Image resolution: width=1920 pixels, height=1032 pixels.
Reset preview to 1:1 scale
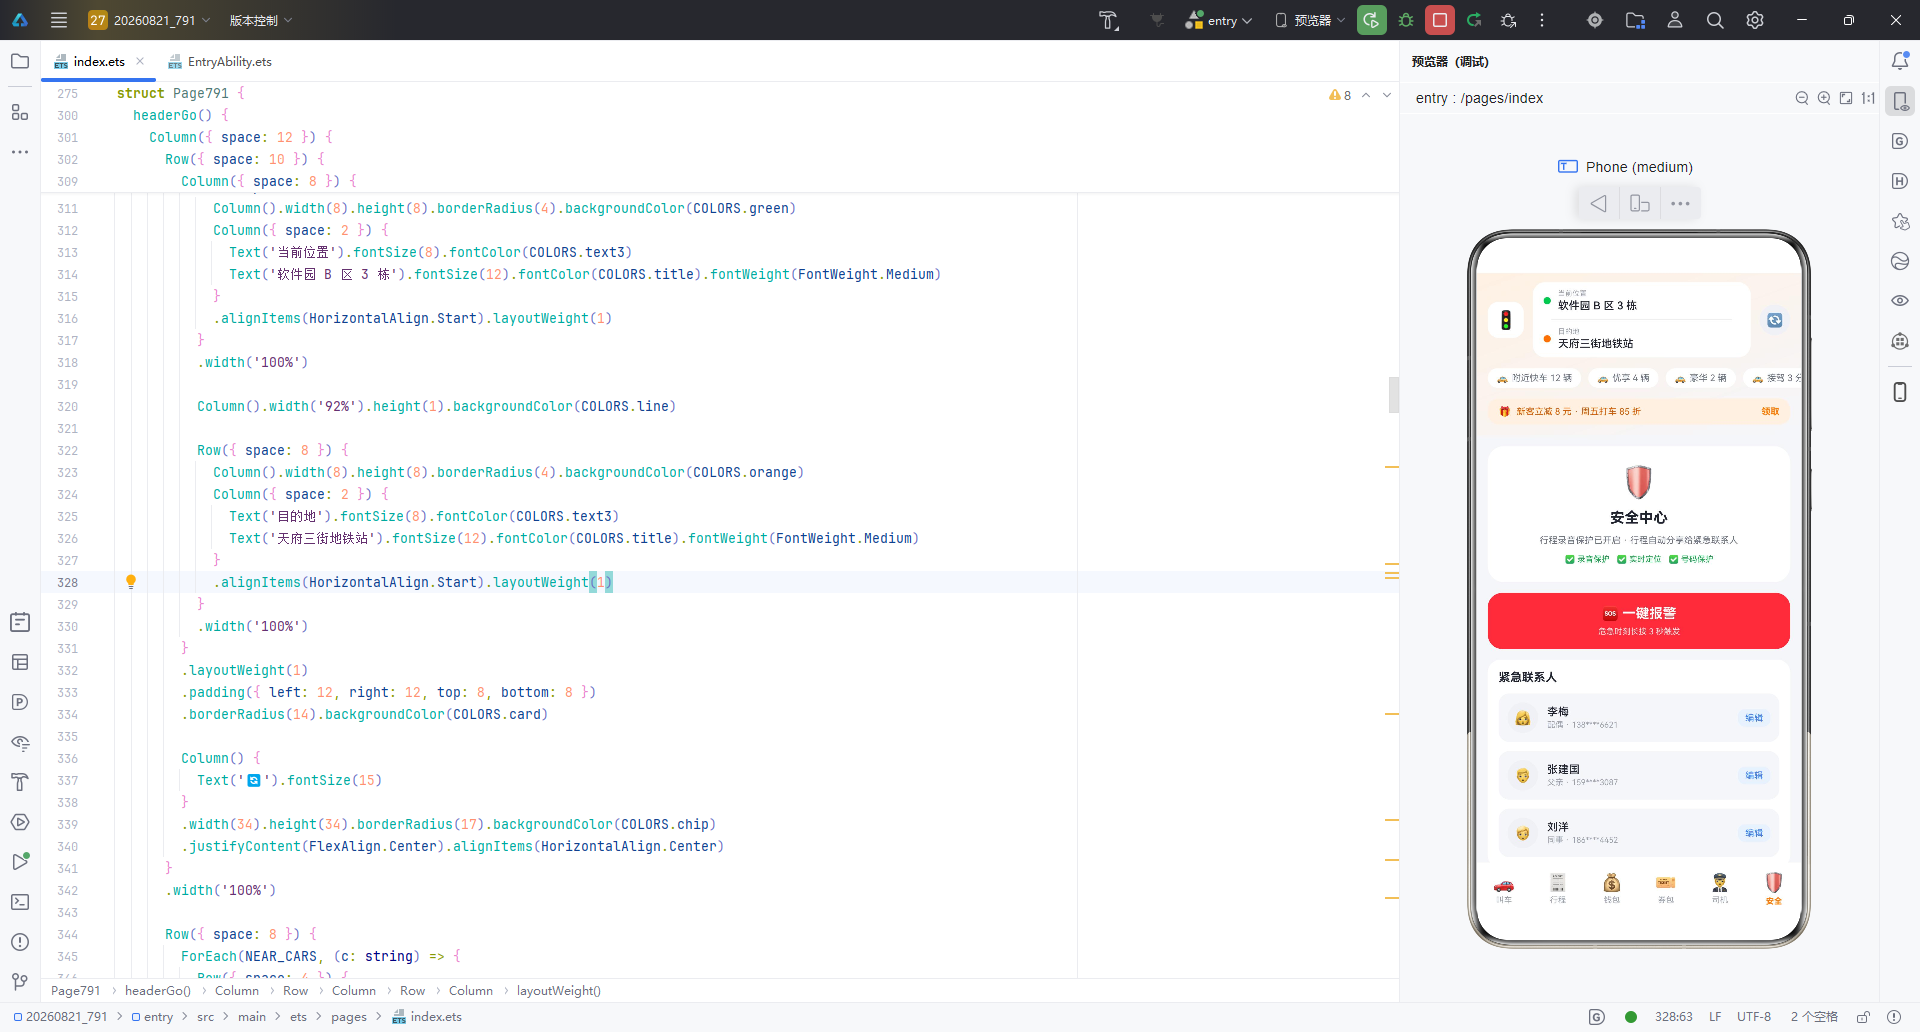[x=1868, y=98]
